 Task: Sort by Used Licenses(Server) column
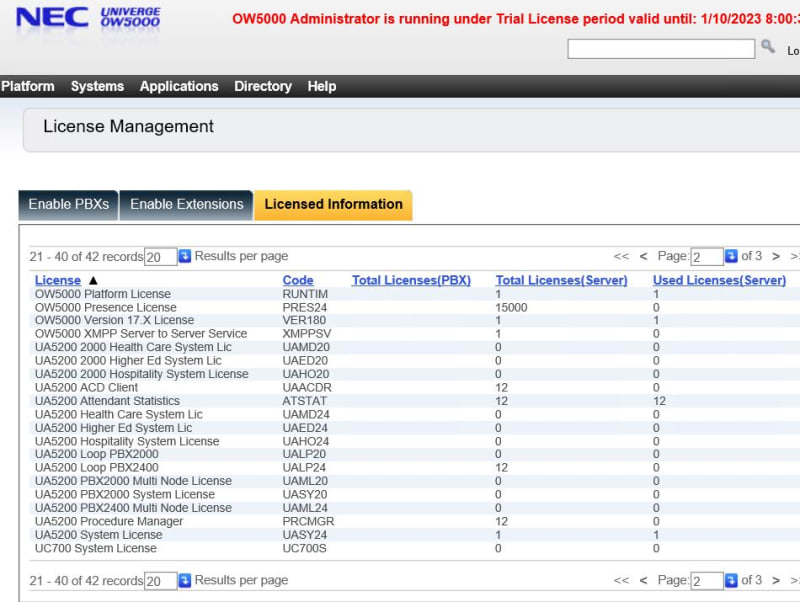[x=719, y=280]
